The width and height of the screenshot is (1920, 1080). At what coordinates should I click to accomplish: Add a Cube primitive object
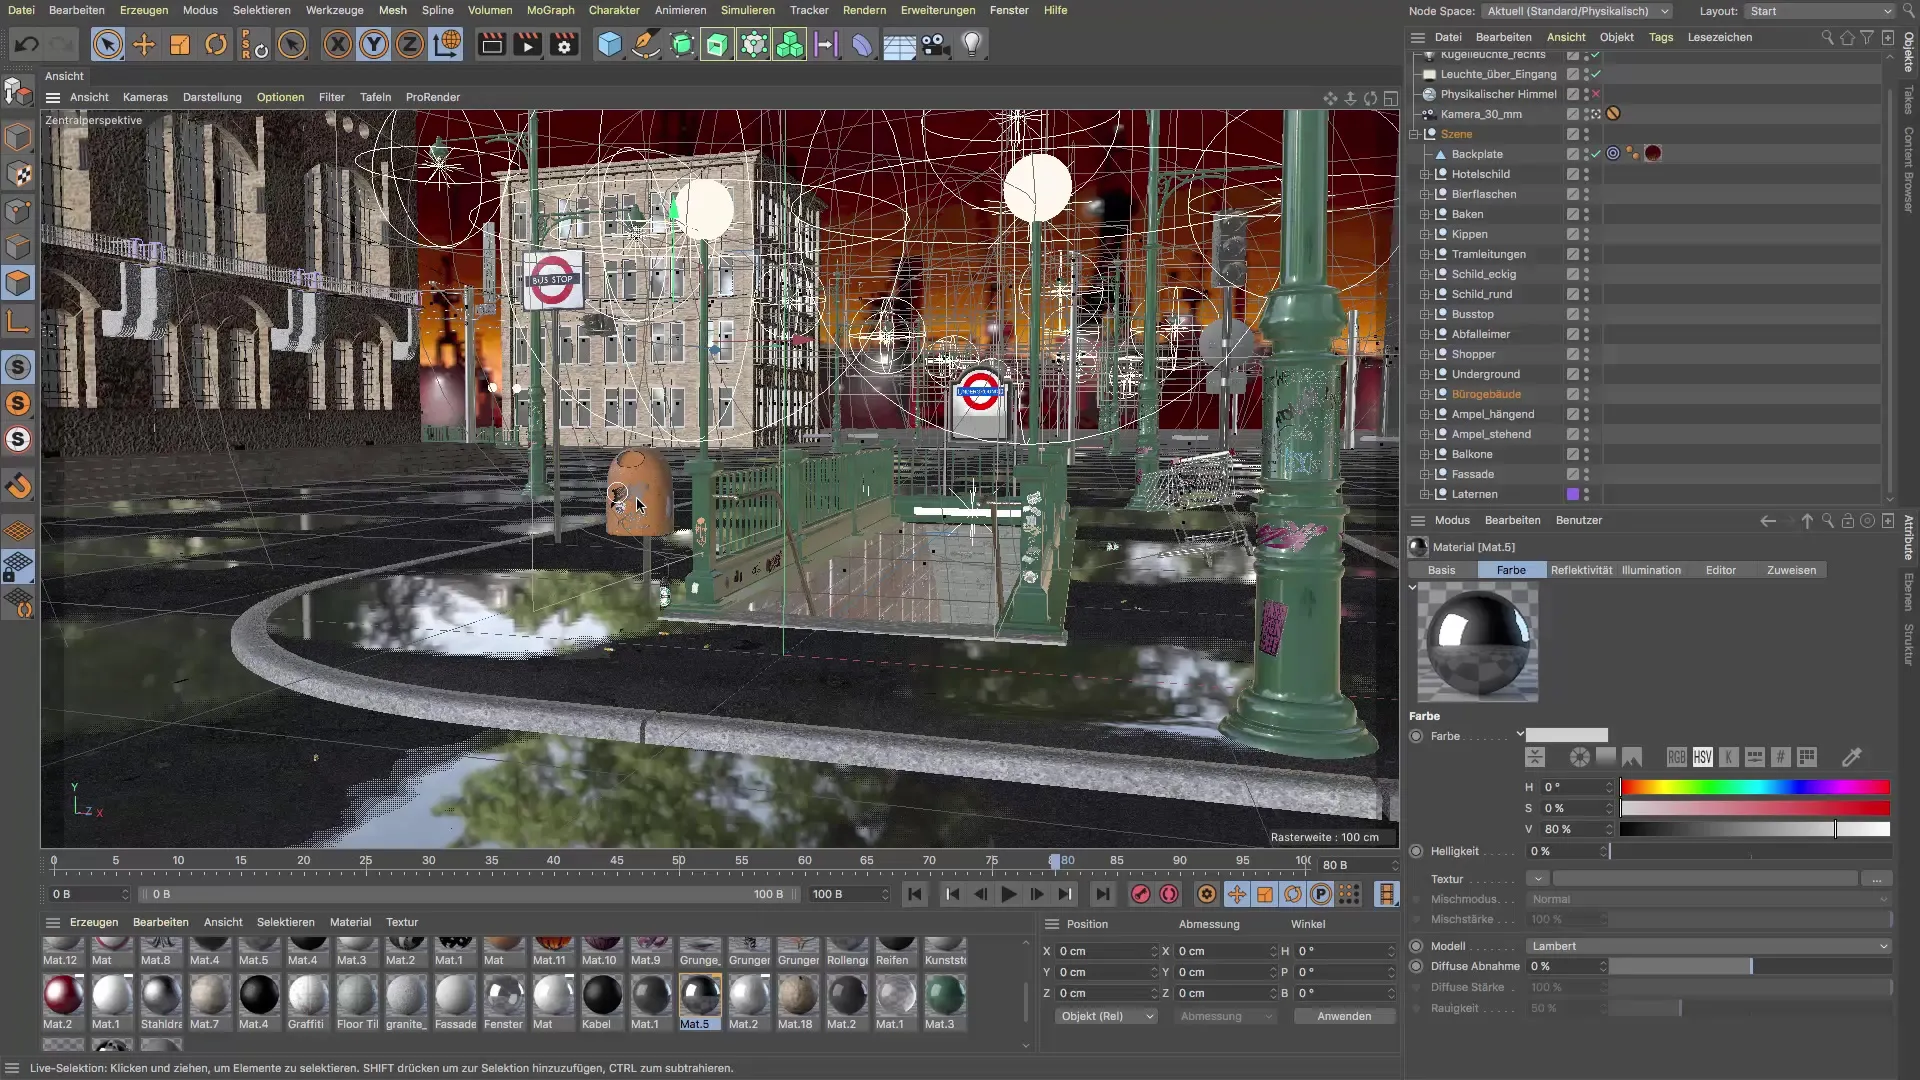[x=609, y=45]
